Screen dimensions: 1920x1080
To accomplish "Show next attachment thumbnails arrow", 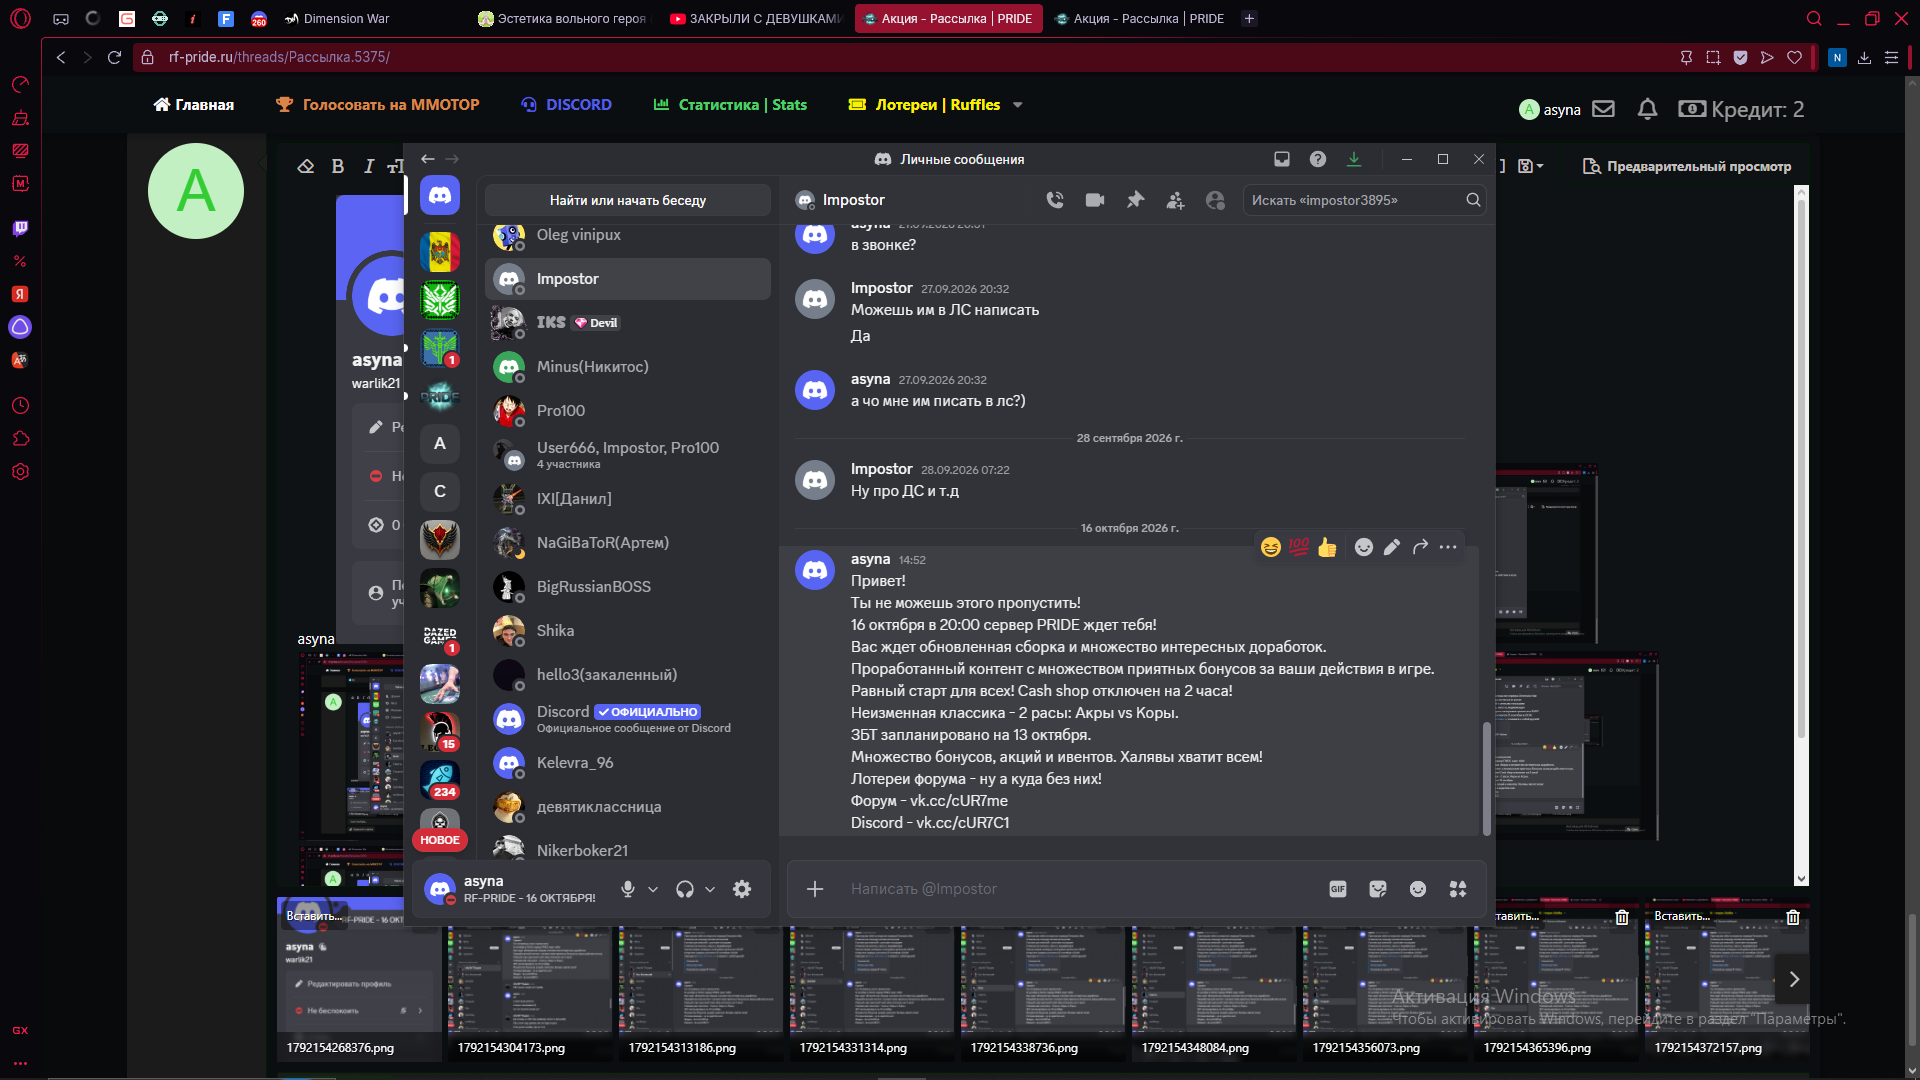I will [1794, 979].
